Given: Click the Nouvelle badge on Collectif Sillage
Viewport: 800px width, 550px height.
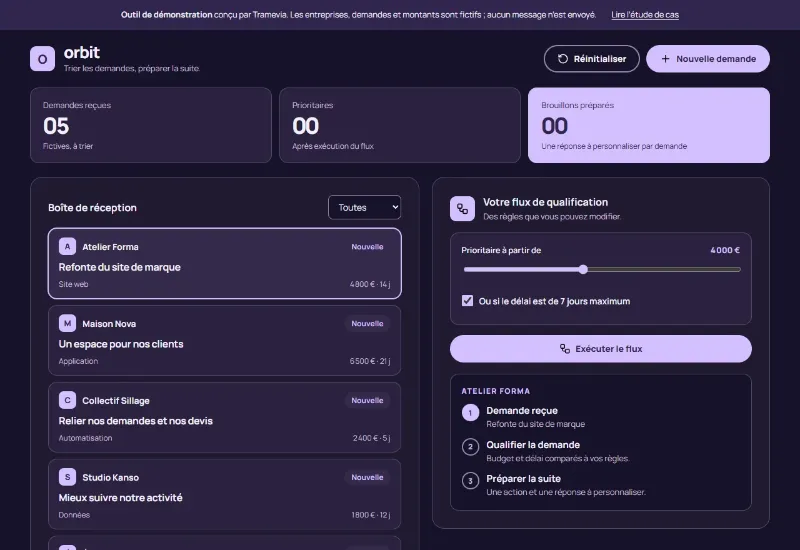Looking at the screenshot, I should pos(367,401).
